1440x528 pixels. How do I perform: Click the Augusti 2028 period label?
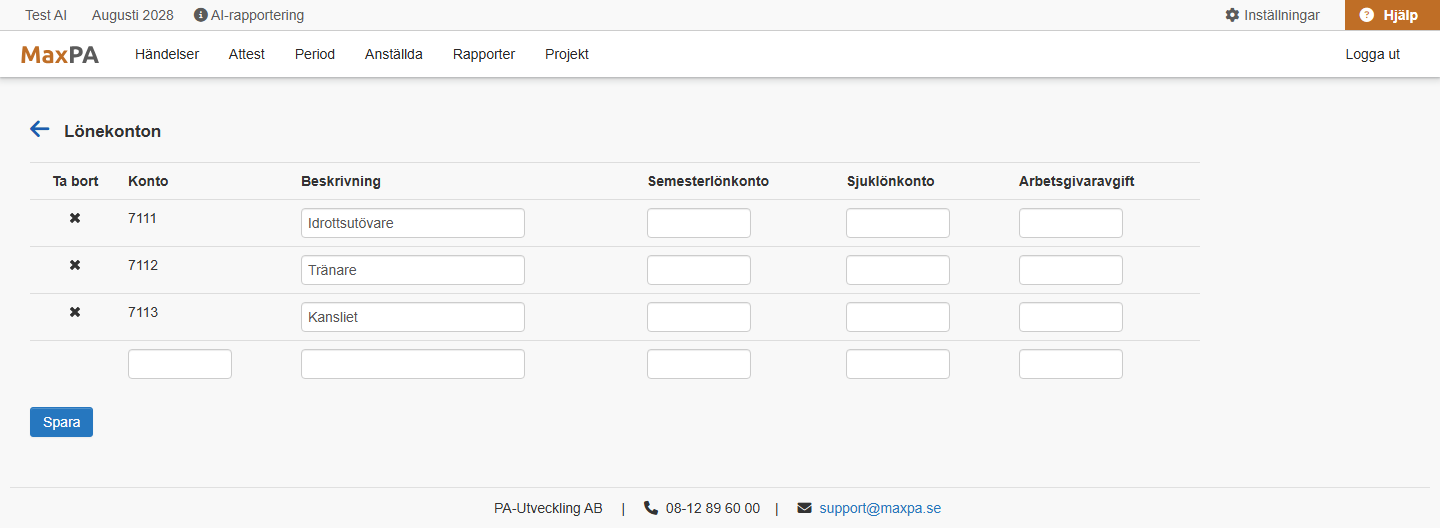[x=132, y=15]
